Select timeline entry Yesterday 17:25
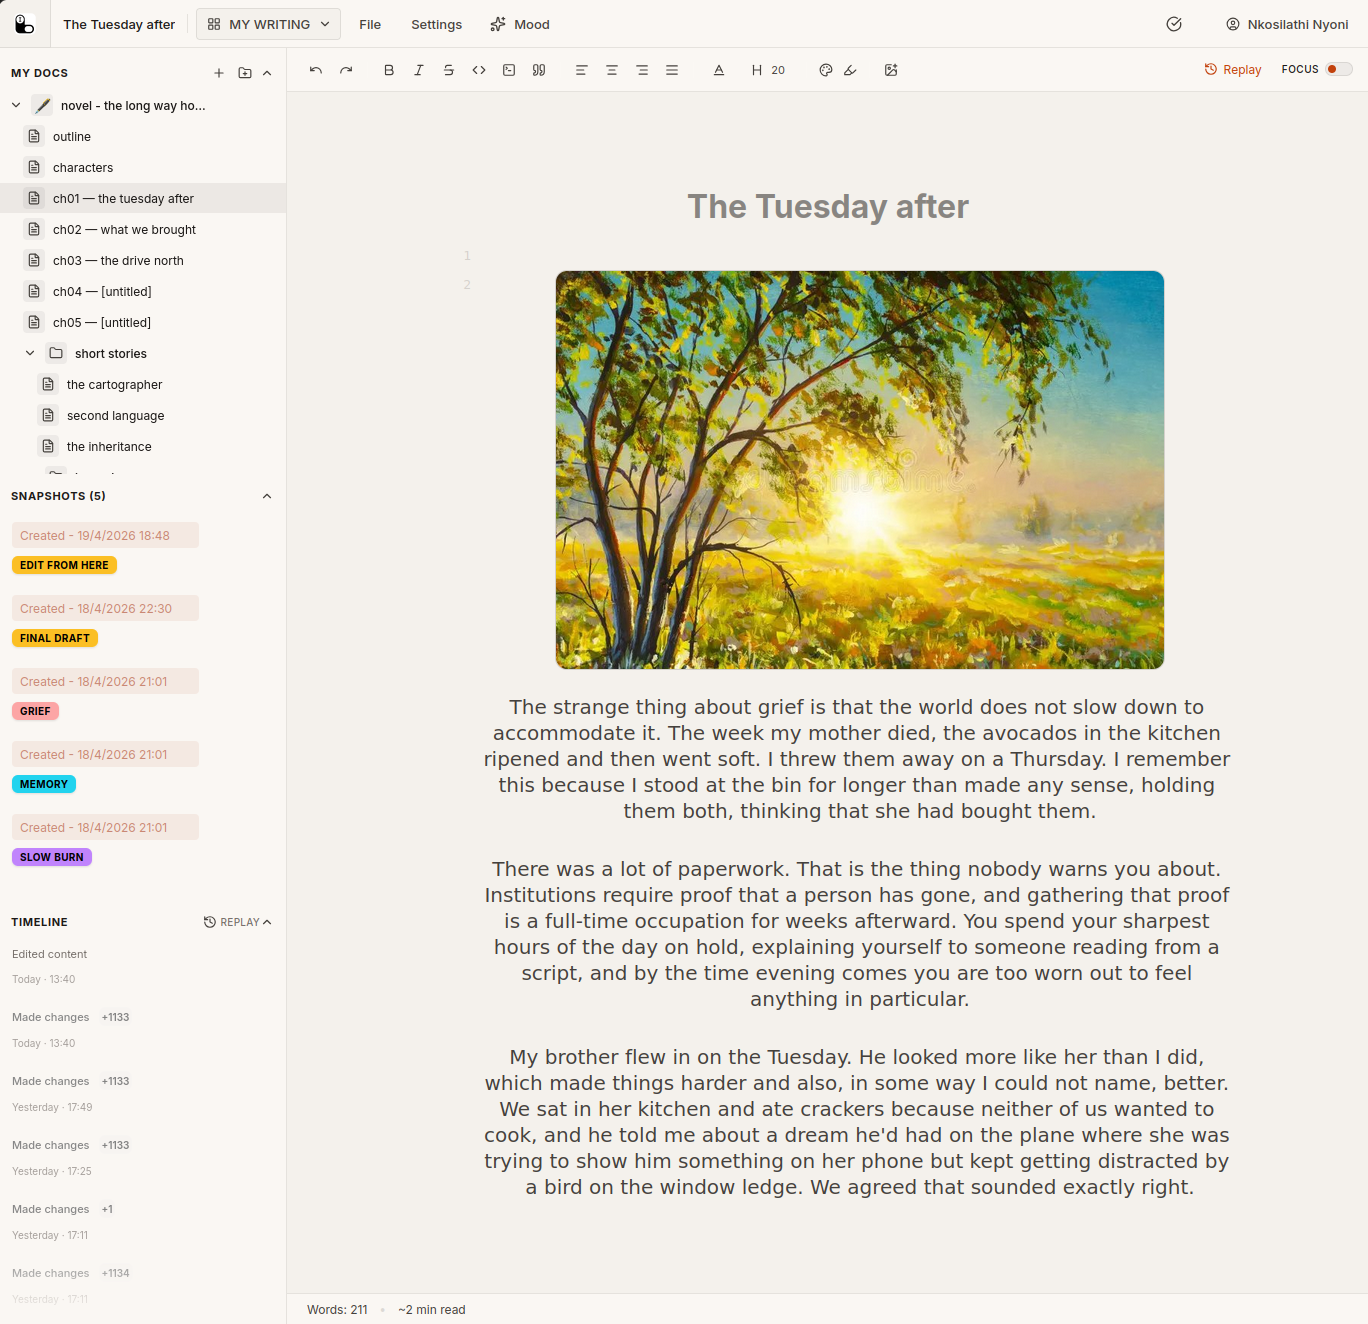The image size is (1368, 1324). [70, 1158]
